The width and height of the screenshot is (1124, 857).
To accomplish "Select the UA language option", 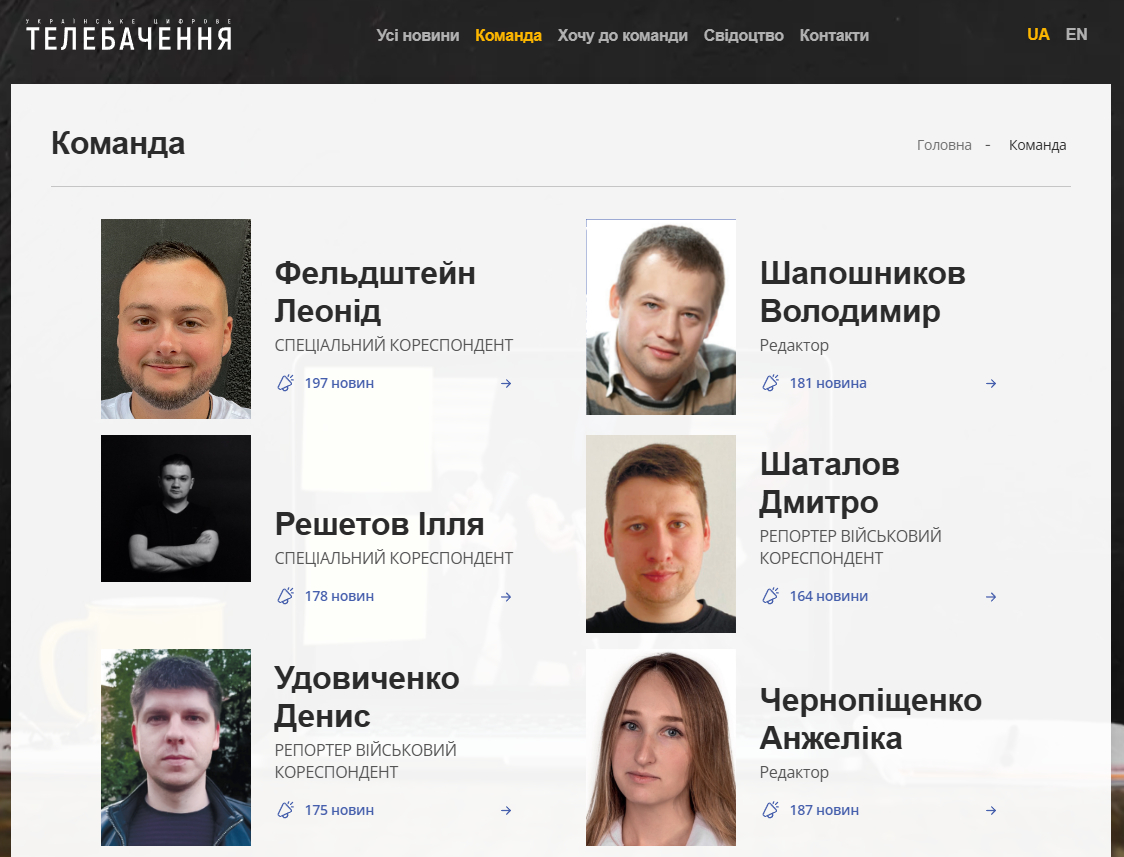I will pyautogui.click(x=1038, y=34).
